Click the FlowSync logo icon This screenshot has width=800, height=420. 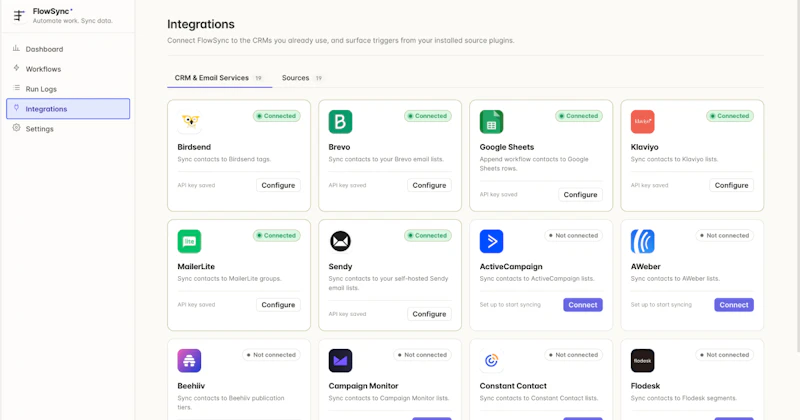pos(19,16)
